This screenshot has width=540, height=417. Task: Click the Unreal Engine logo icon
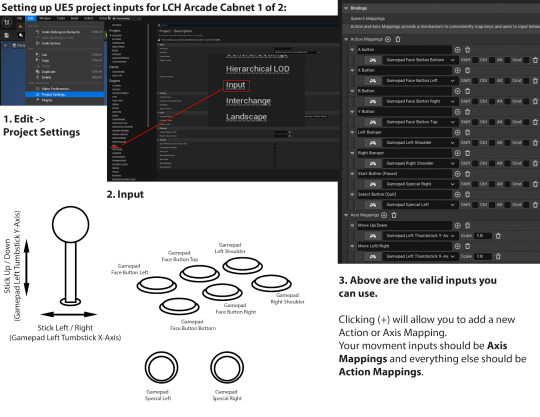pyautogui.click(x=7, y=22)
